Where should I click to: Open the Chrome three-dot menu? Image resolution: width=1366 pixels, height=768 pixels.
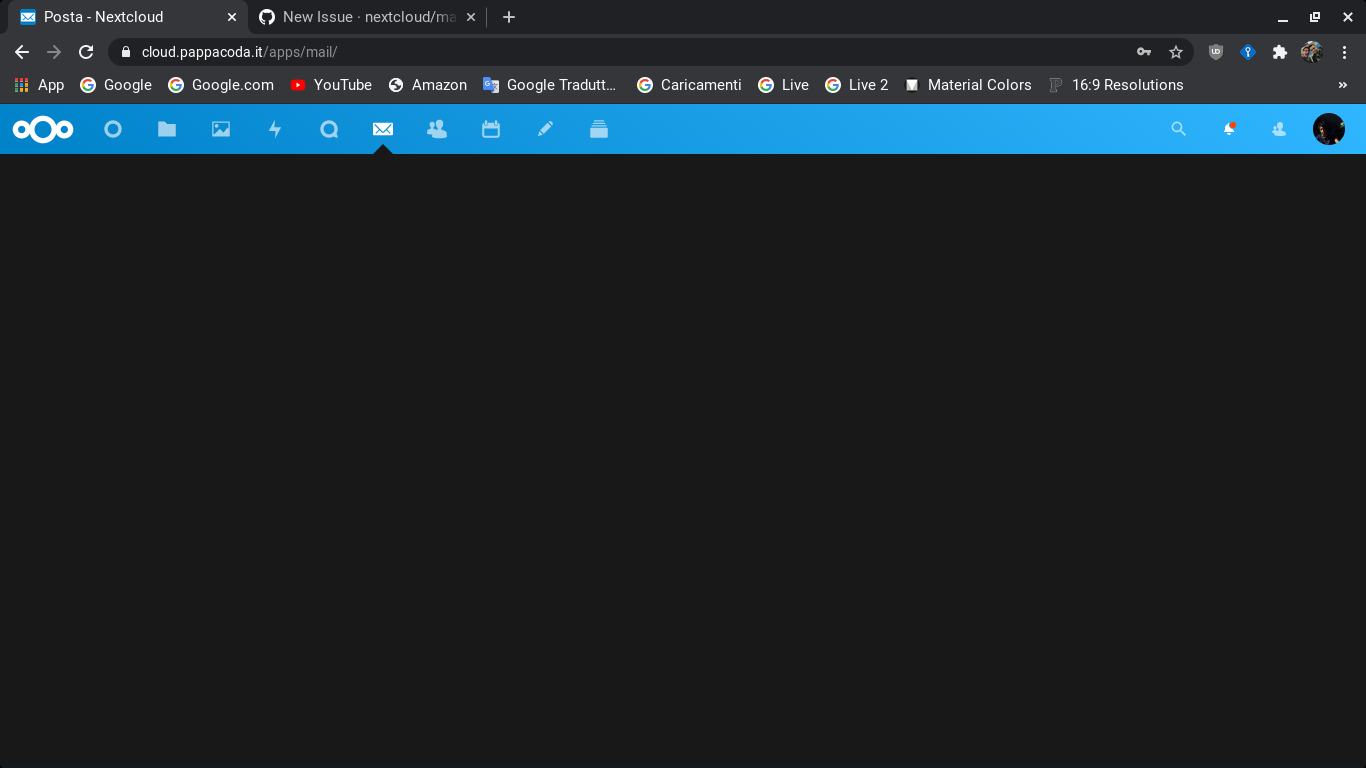click(1344, 52)
